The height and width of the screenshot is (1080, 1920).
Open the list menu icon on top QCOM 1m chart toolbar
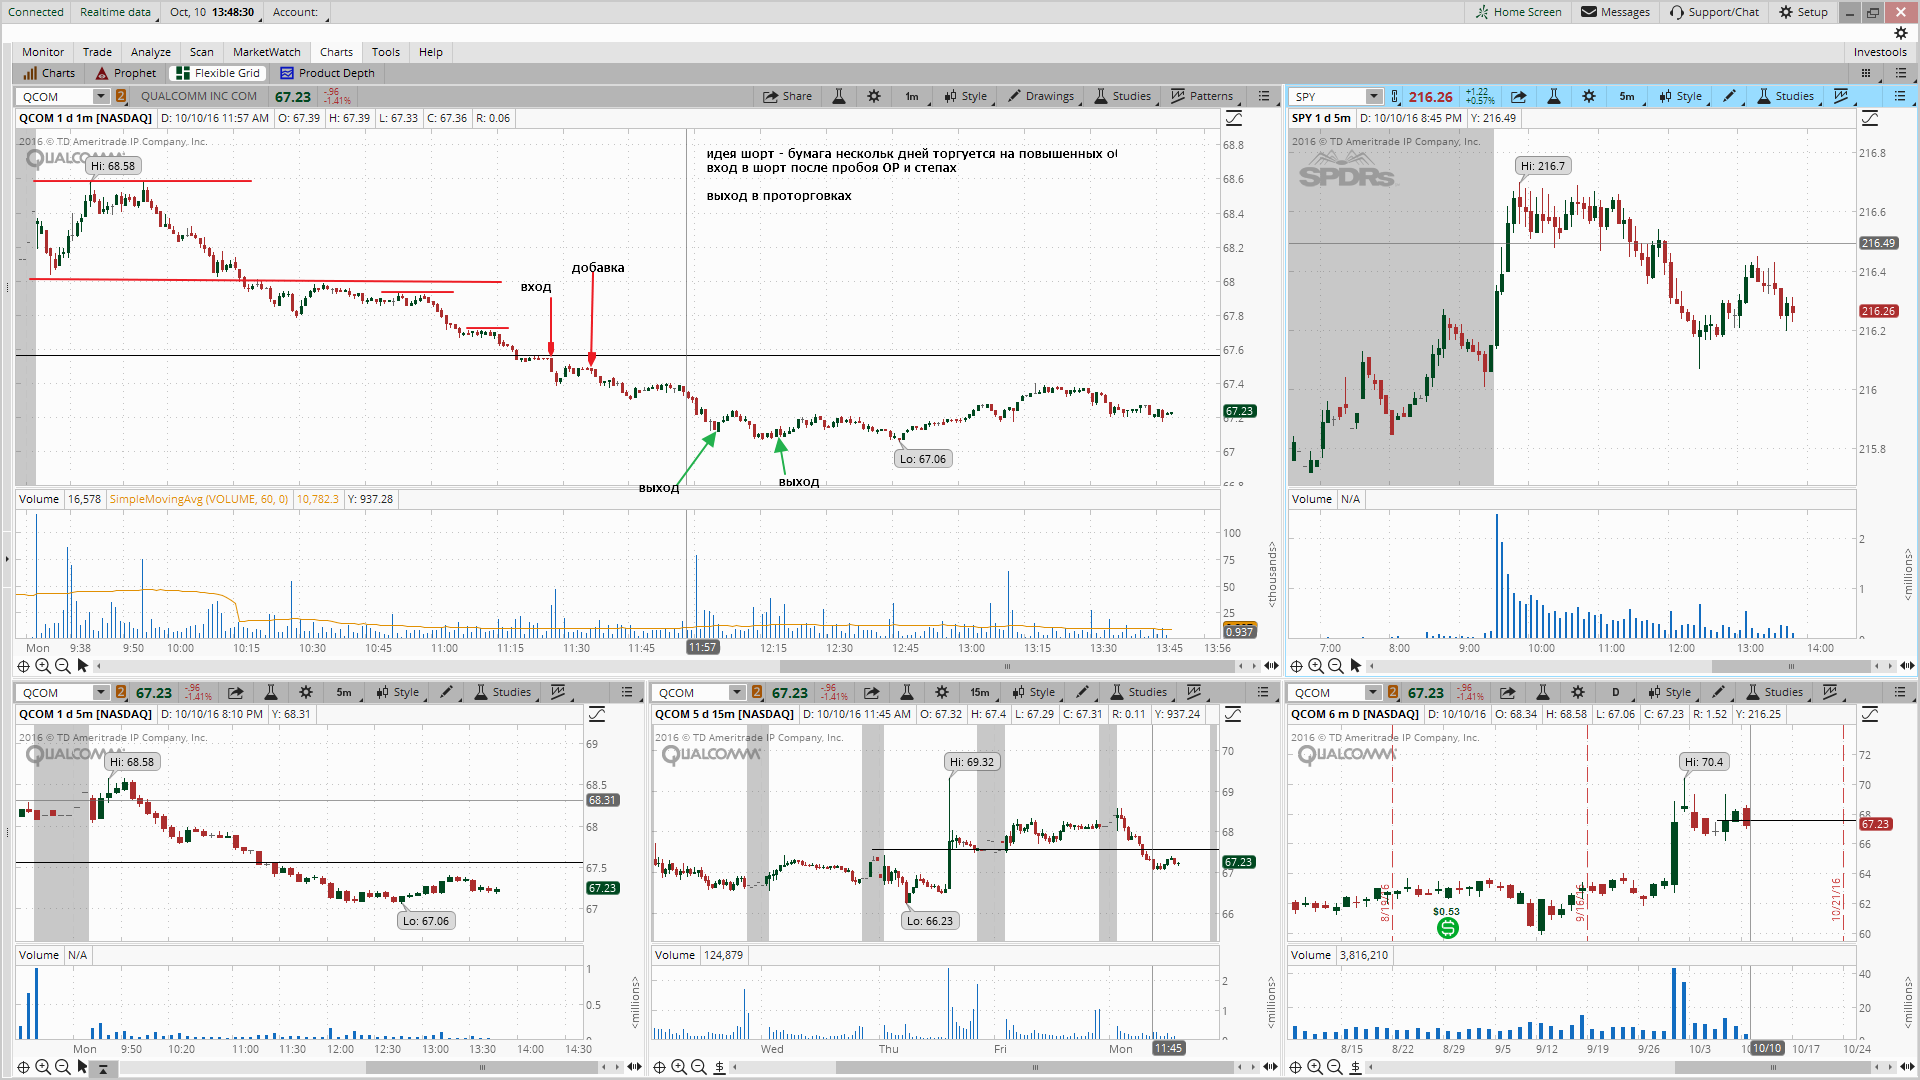click(1264, 96)
